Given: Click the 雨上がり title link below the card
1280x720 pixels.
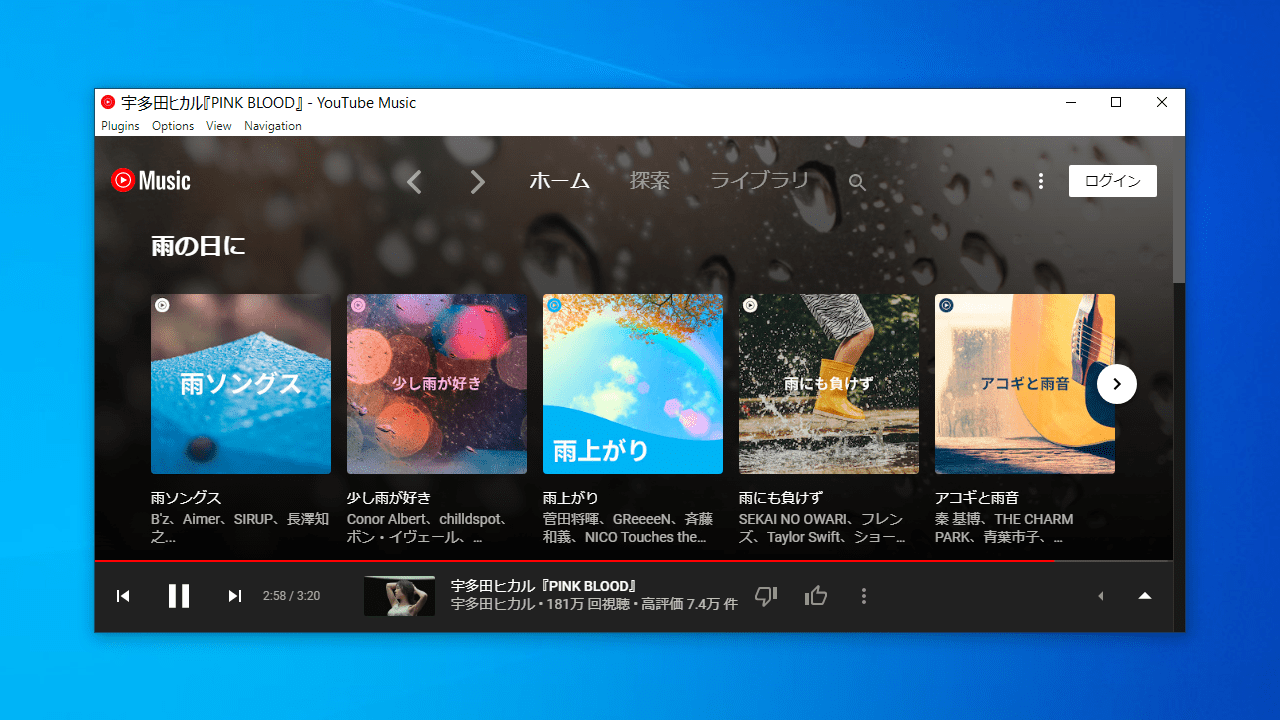Looking at the screenshot, I should [571, 498].
